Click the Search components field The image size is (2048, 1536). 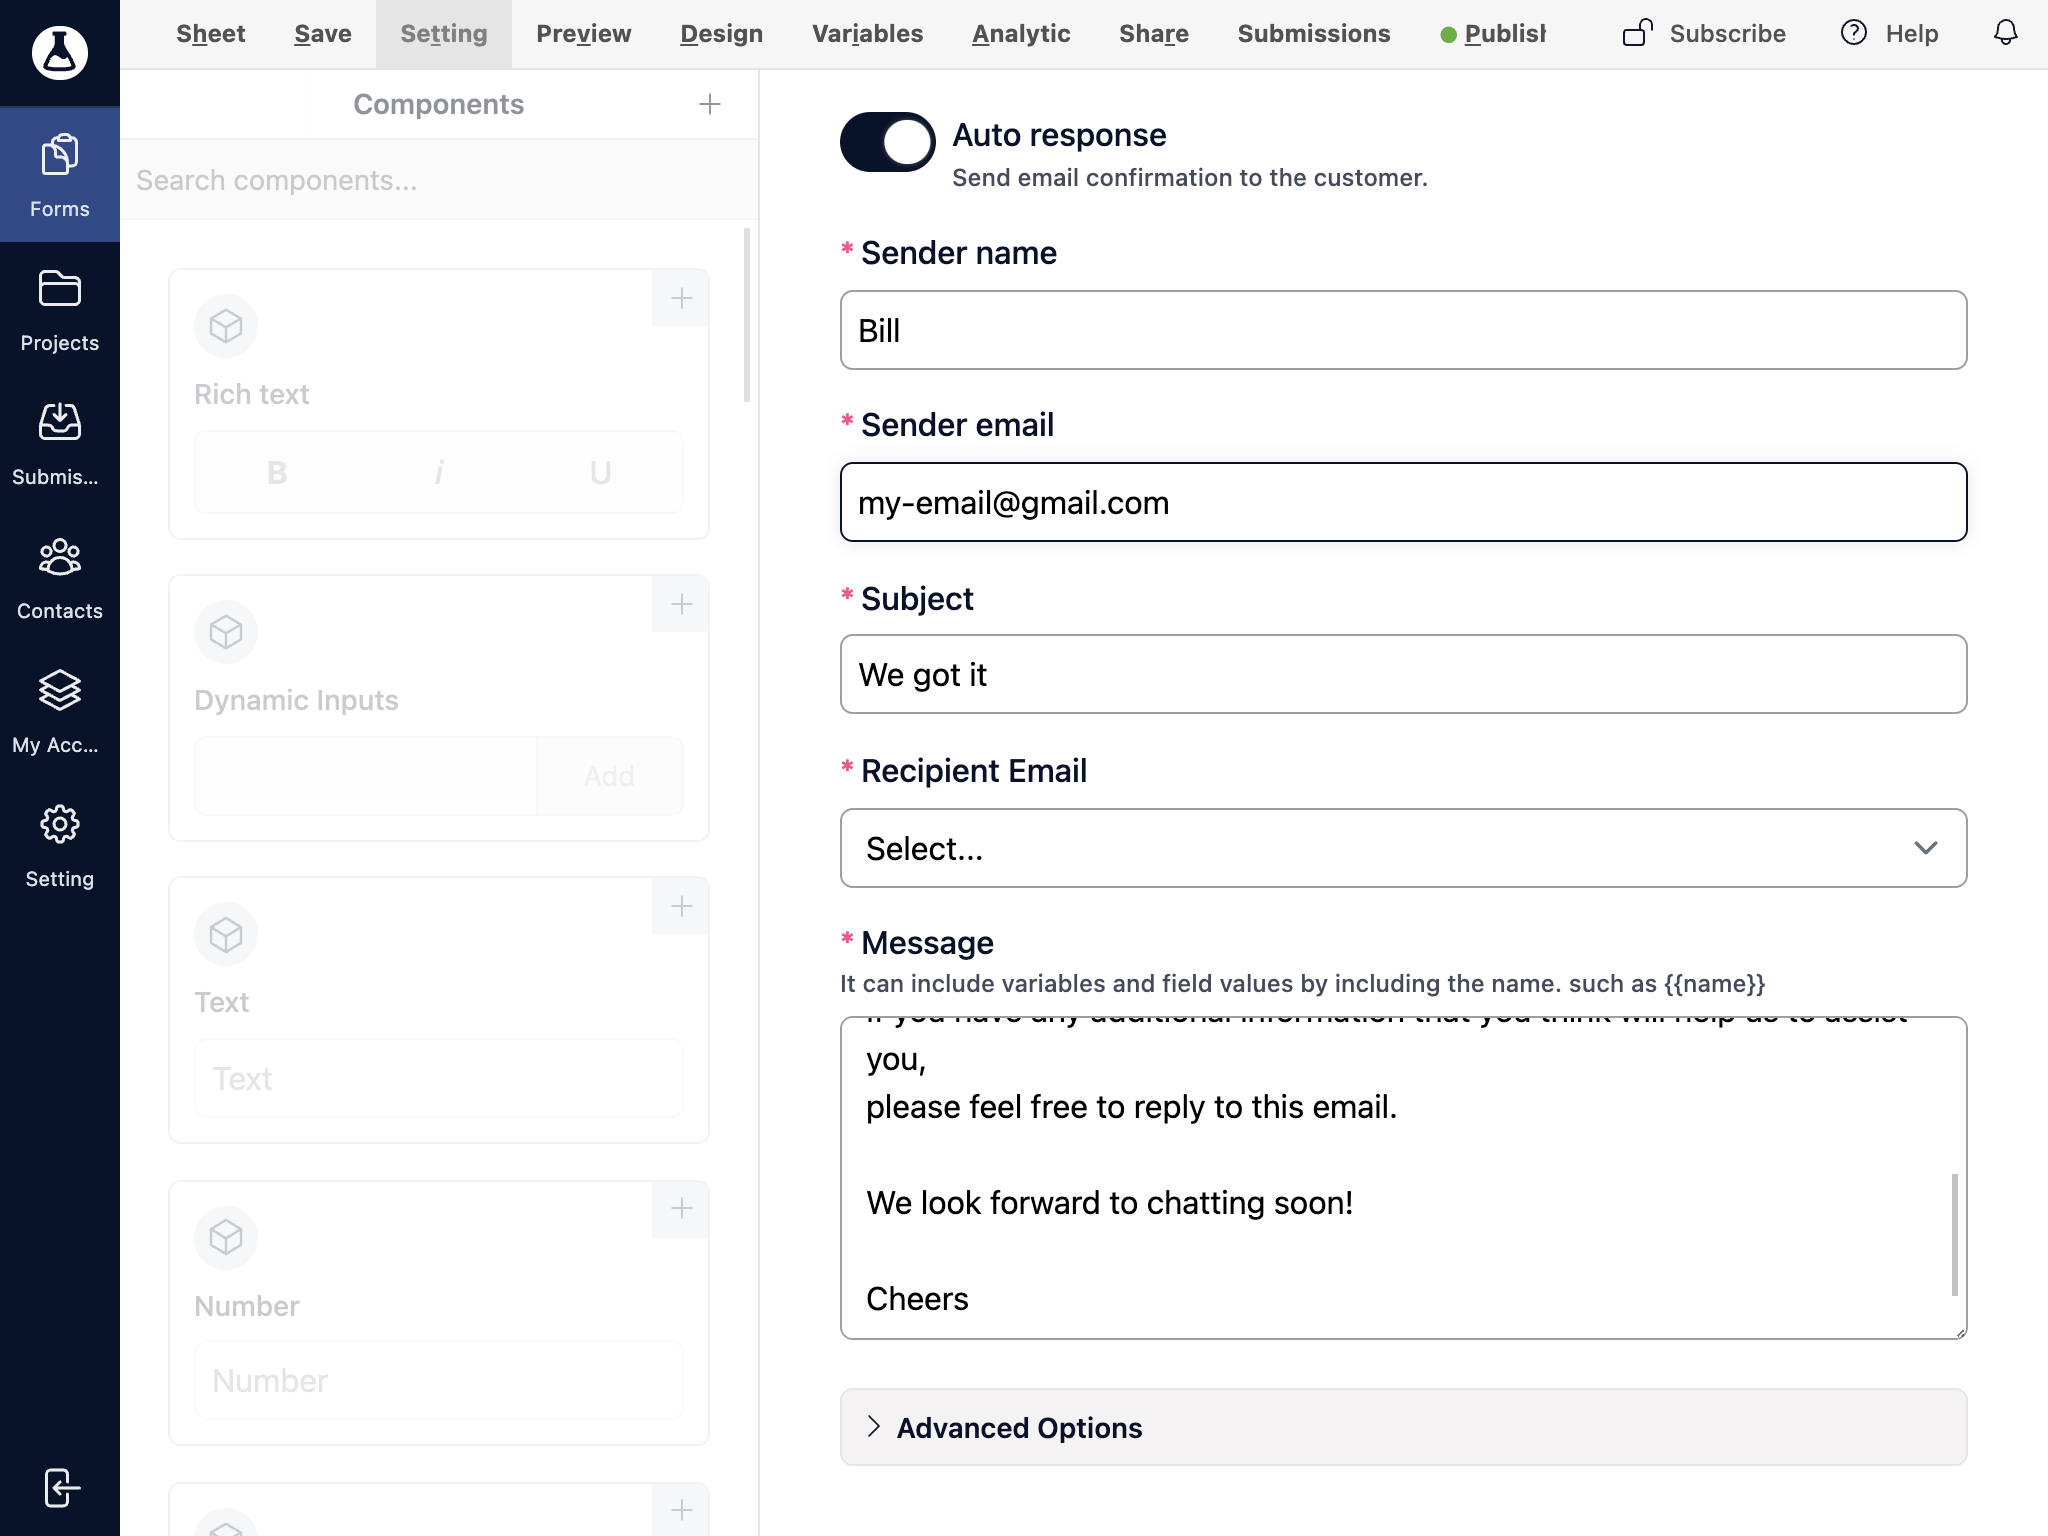tap(439, 180)
